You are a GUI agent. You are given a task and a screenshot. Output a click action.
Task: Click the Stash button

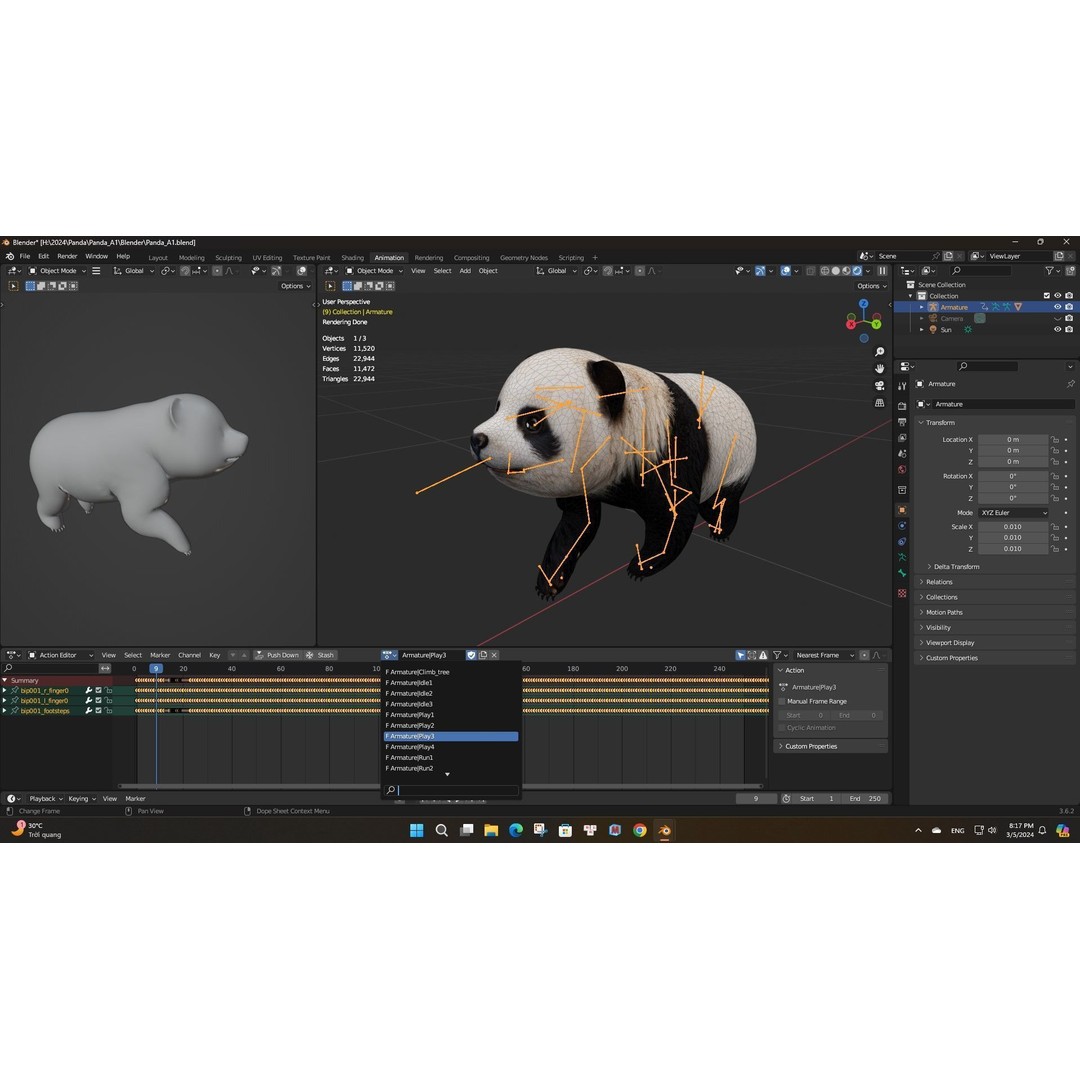coord(320,655)
